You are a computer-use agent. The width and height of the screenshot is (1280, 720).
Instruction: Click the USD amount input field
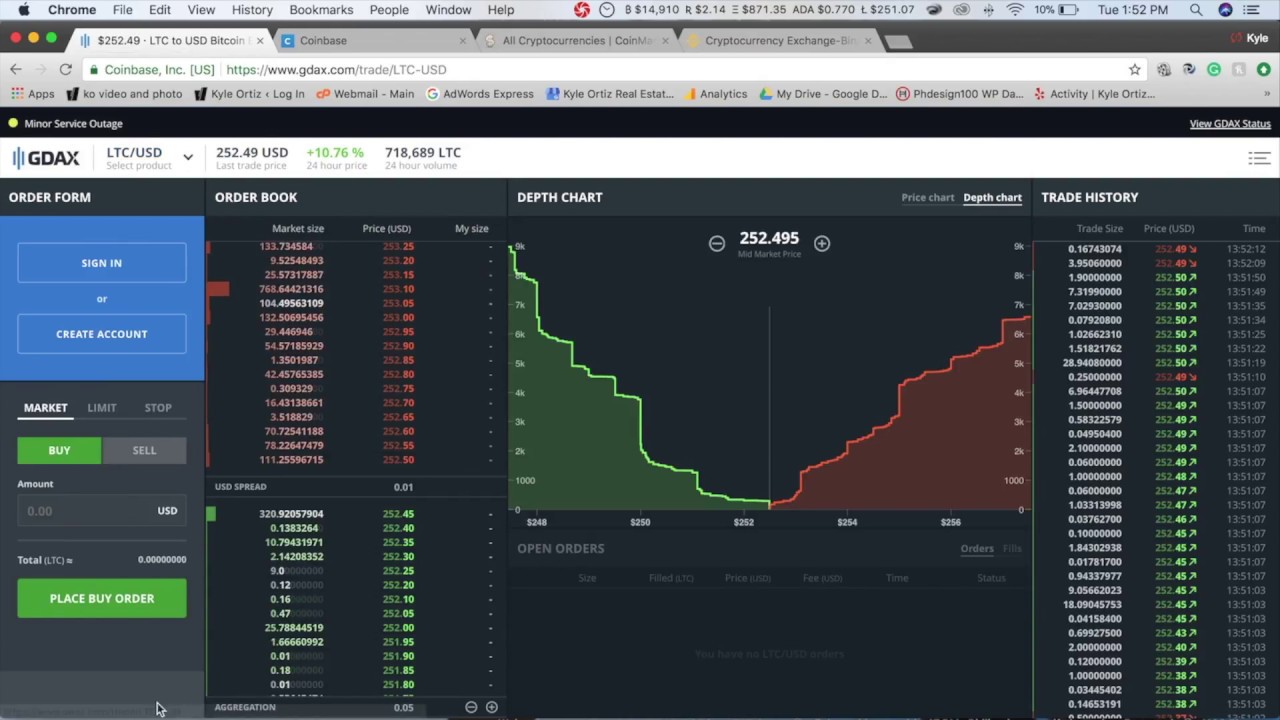(102, 511)
